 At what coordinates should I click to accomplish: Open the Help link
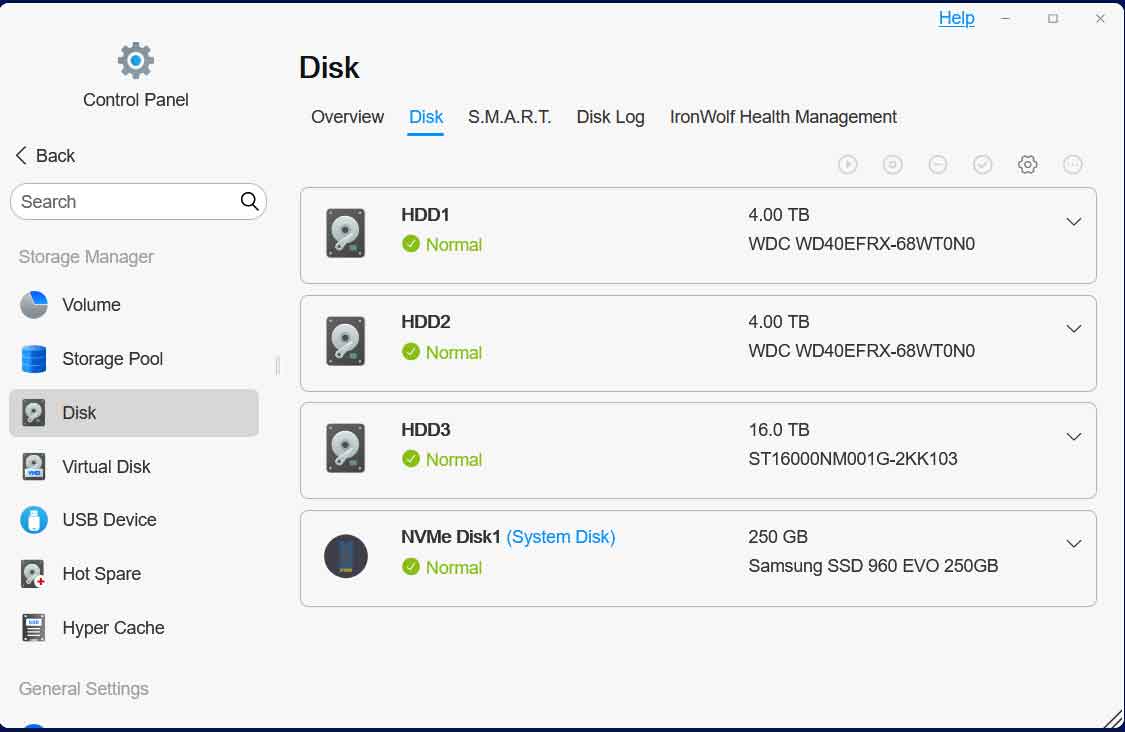(956, 18)
